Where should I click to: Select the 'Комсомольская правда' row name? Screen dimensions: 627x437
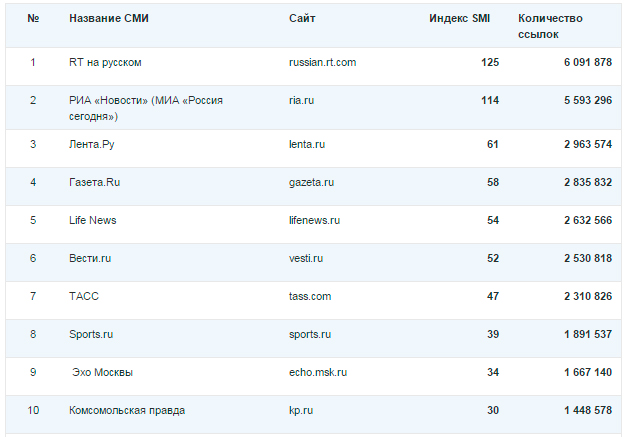pos(127,411)
